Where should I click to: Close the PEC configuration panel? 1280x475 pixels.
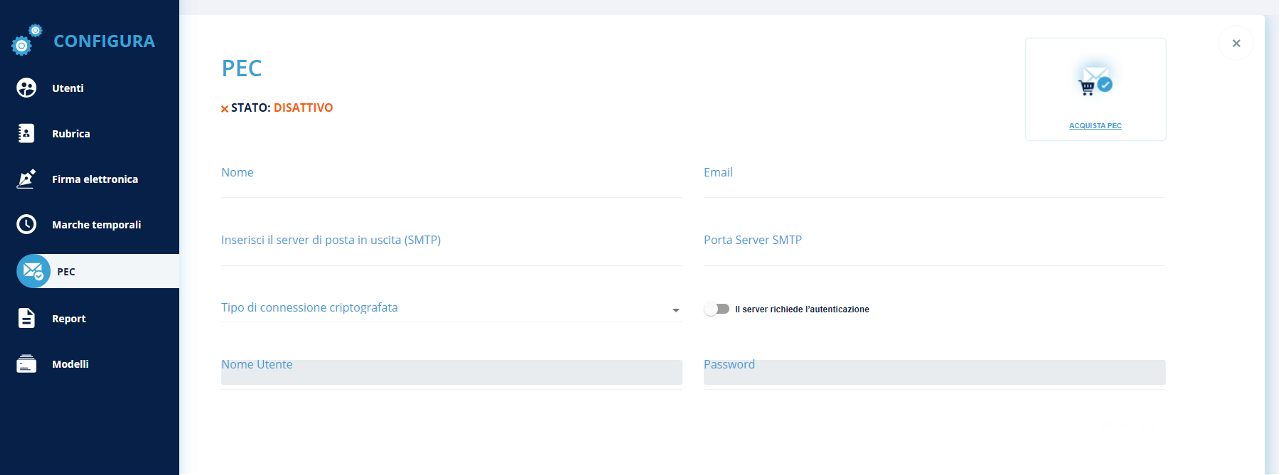click(x=1236, y=43)
